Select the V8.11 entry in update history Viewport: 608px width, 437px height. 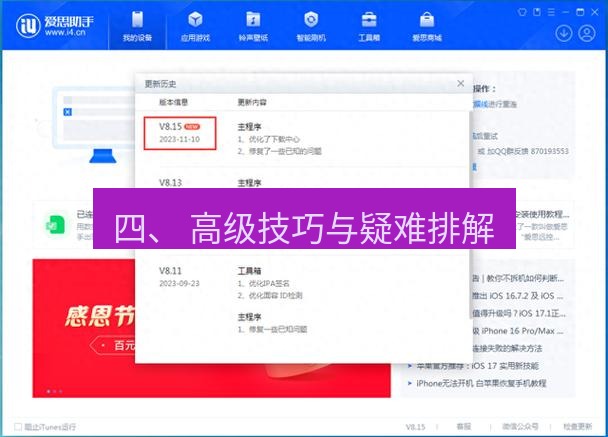point(170,271)
